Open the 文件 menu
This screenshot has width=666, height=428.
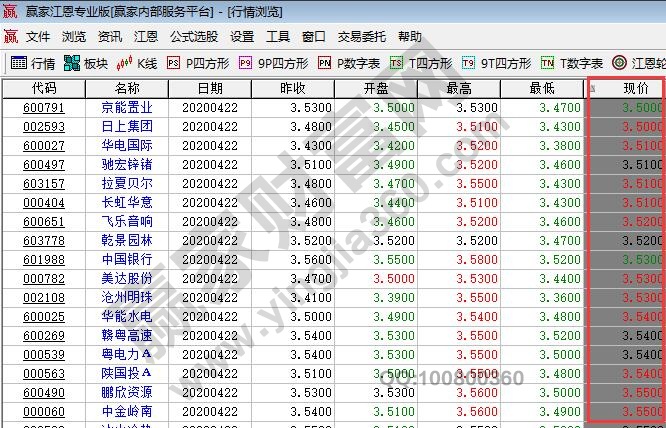pos(38,37)
